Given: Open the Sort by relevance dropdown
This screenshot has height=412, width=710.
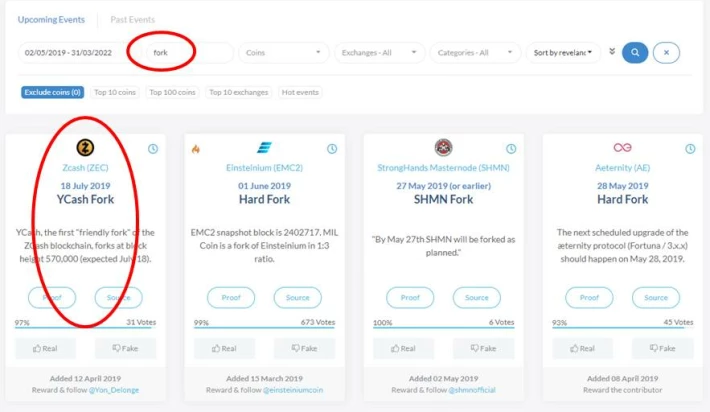Looking at the screenshot, I should coord(563,53).
